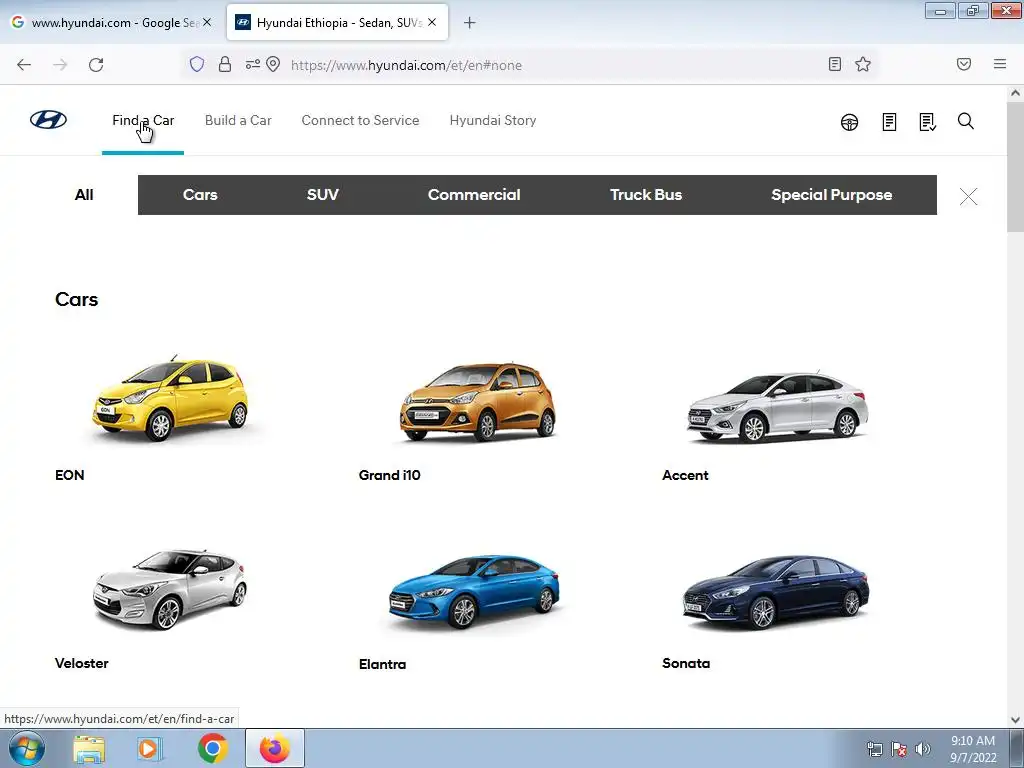Filter by the Cars category
The width and height of the screenshot is (1024, 768).
(x=200, y=195)
